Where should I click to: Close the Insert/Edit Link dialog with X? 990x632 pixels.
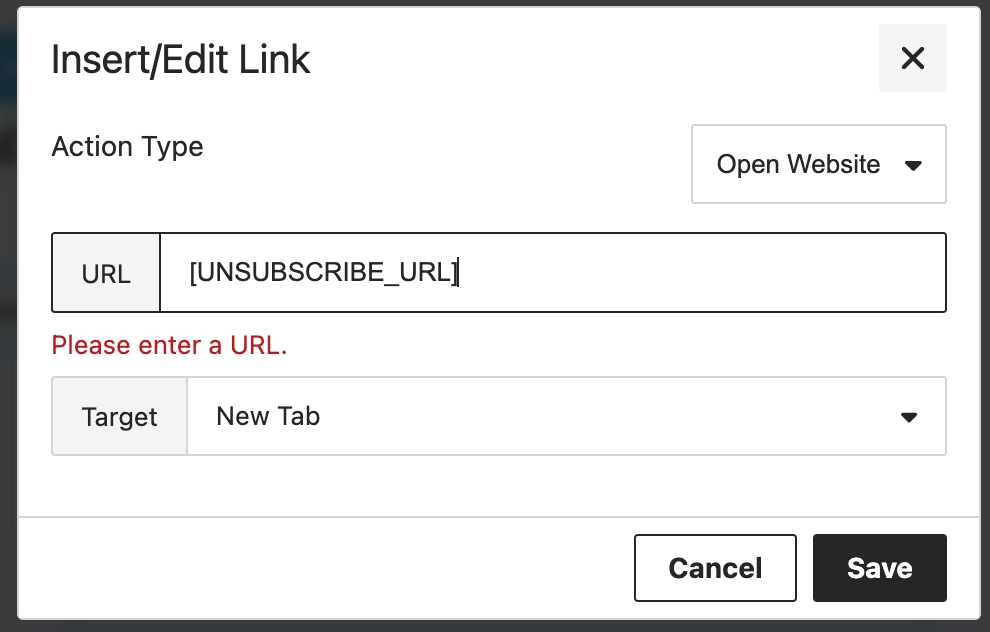pyautogui.click(x=912, y=58)
